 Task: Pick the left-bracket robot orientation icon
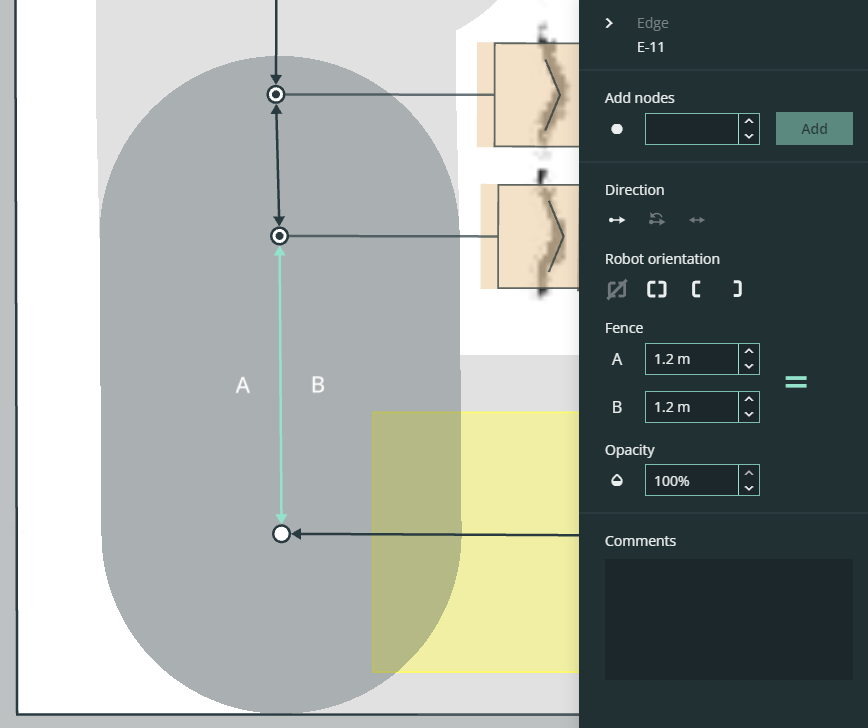tap(697, 289)
